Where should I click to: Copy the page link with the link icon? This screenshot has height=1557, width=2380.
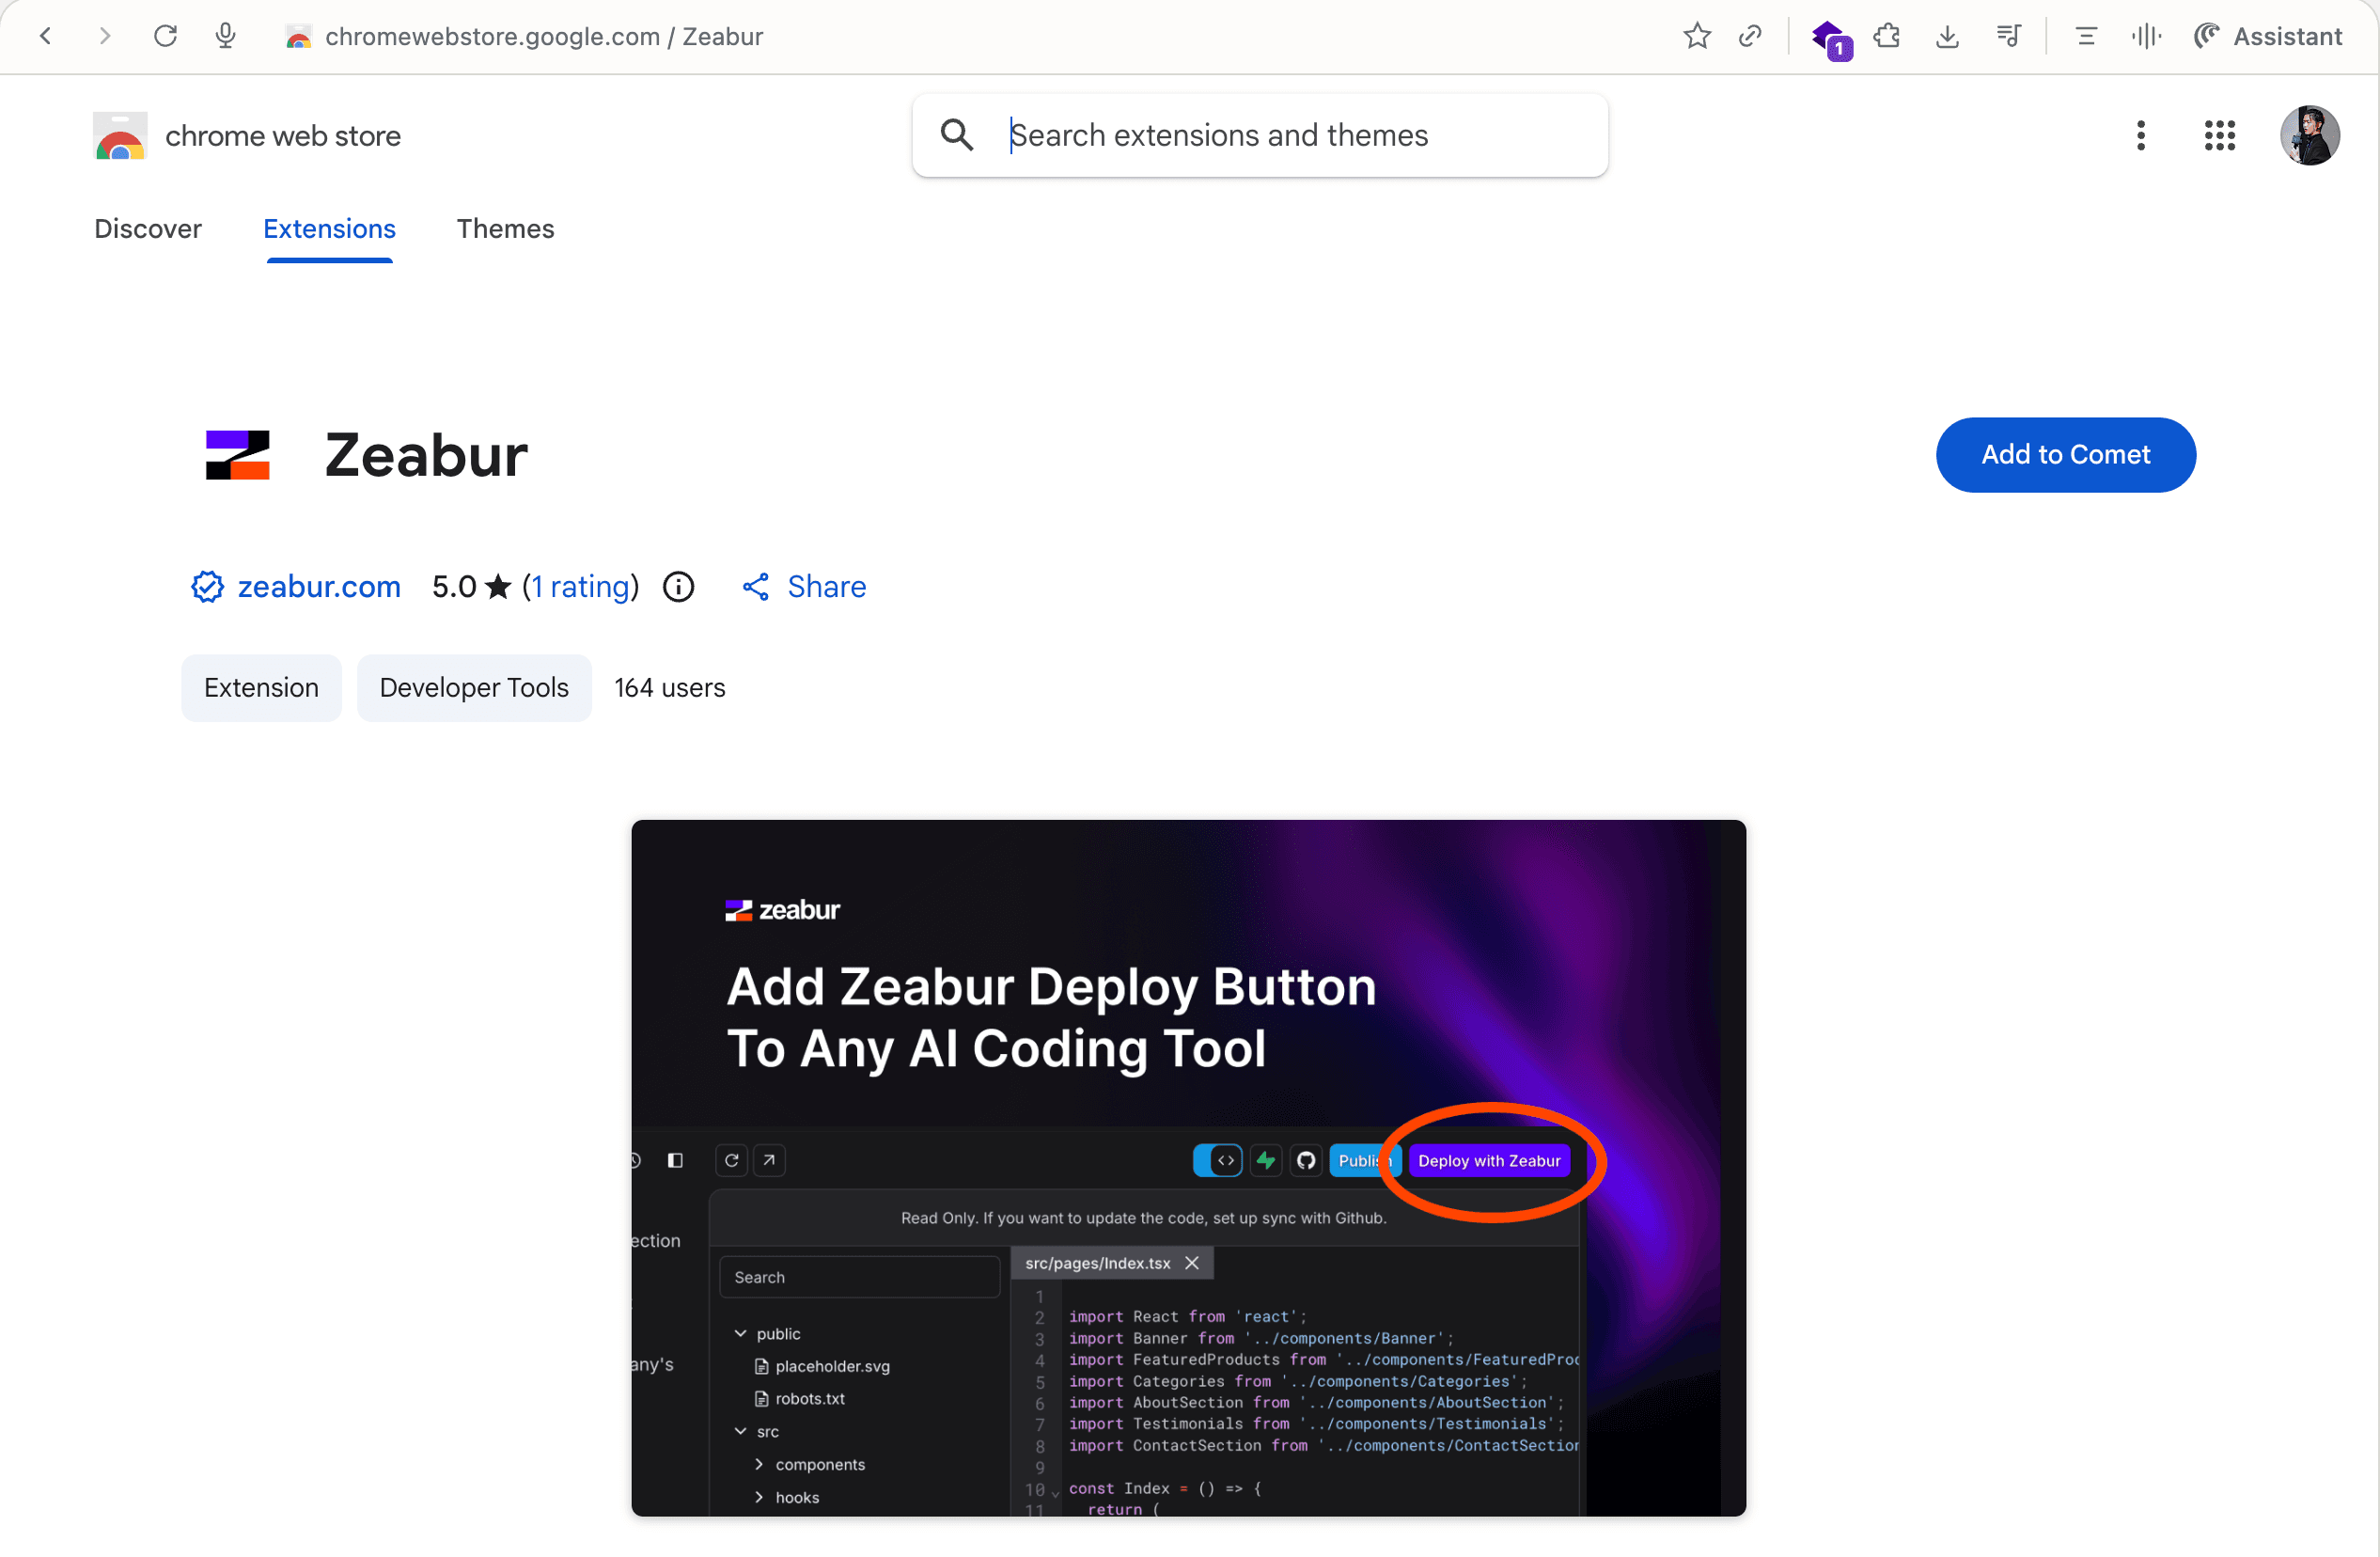1750,36
